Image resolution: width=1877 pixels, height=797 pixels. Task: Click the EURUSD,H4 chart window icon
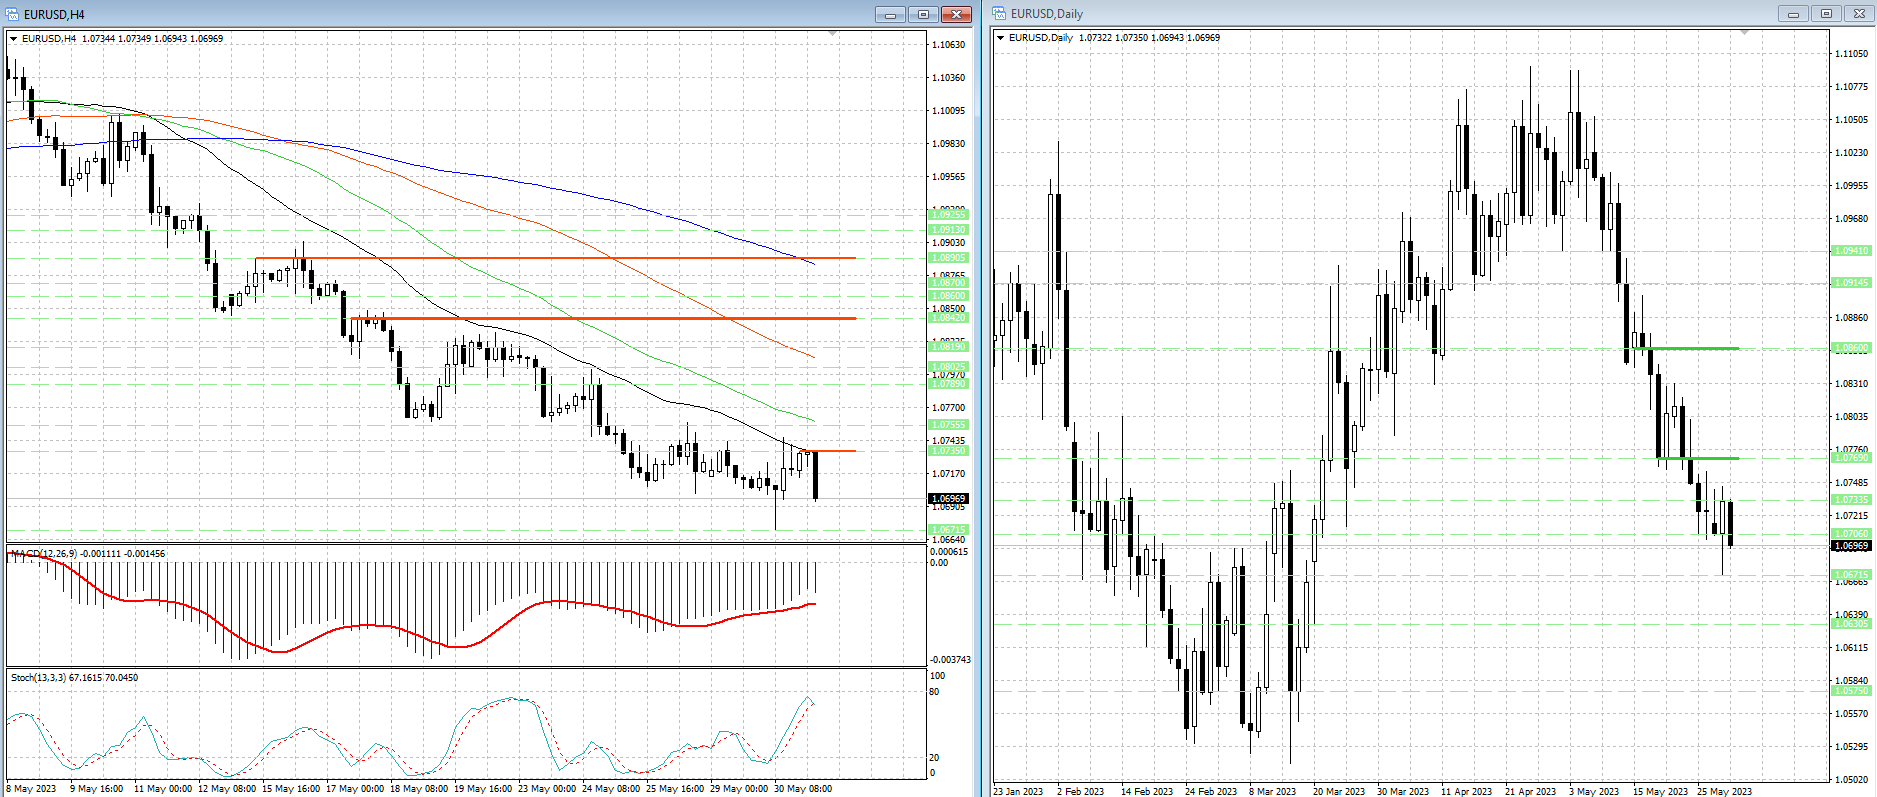[x=12, y=14]
